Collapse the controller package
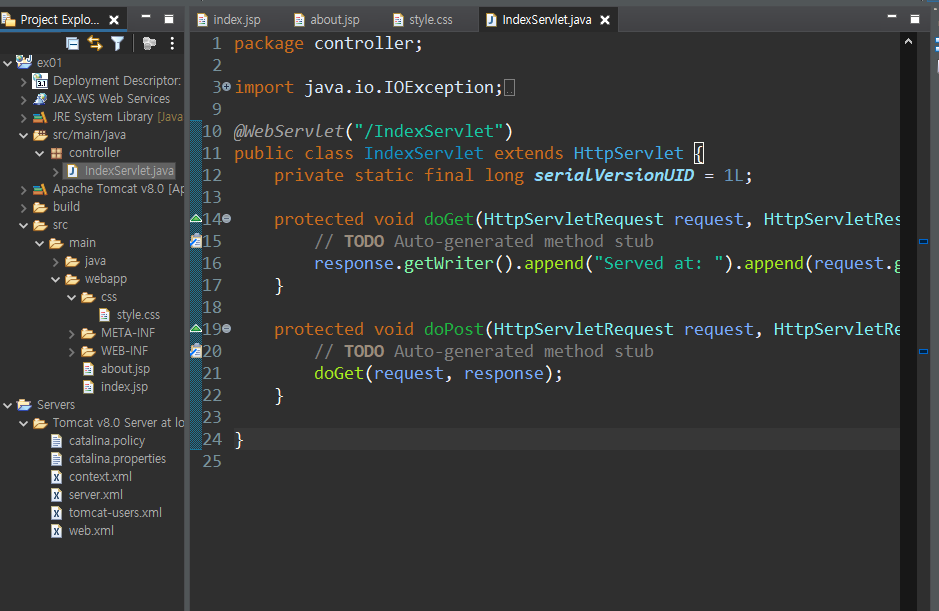The image size is (939, 611). pyautogui.click(x=40, y=153)
